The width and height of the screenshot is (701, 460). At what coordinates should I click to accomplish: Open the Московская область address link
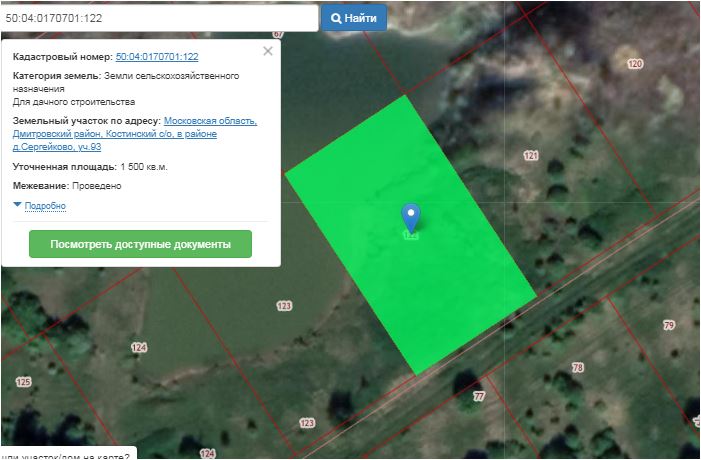[x=210, y=121]
